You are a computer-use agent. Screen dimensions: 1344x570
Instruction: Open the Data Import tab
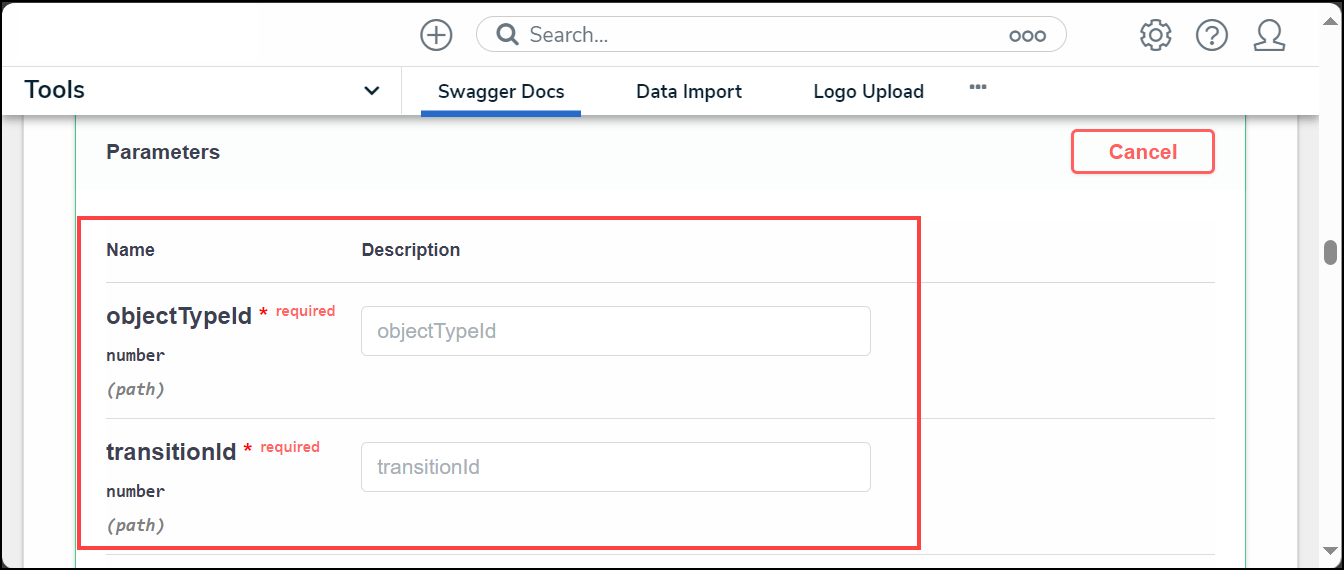pyautogui.click(x=689, y=92)
